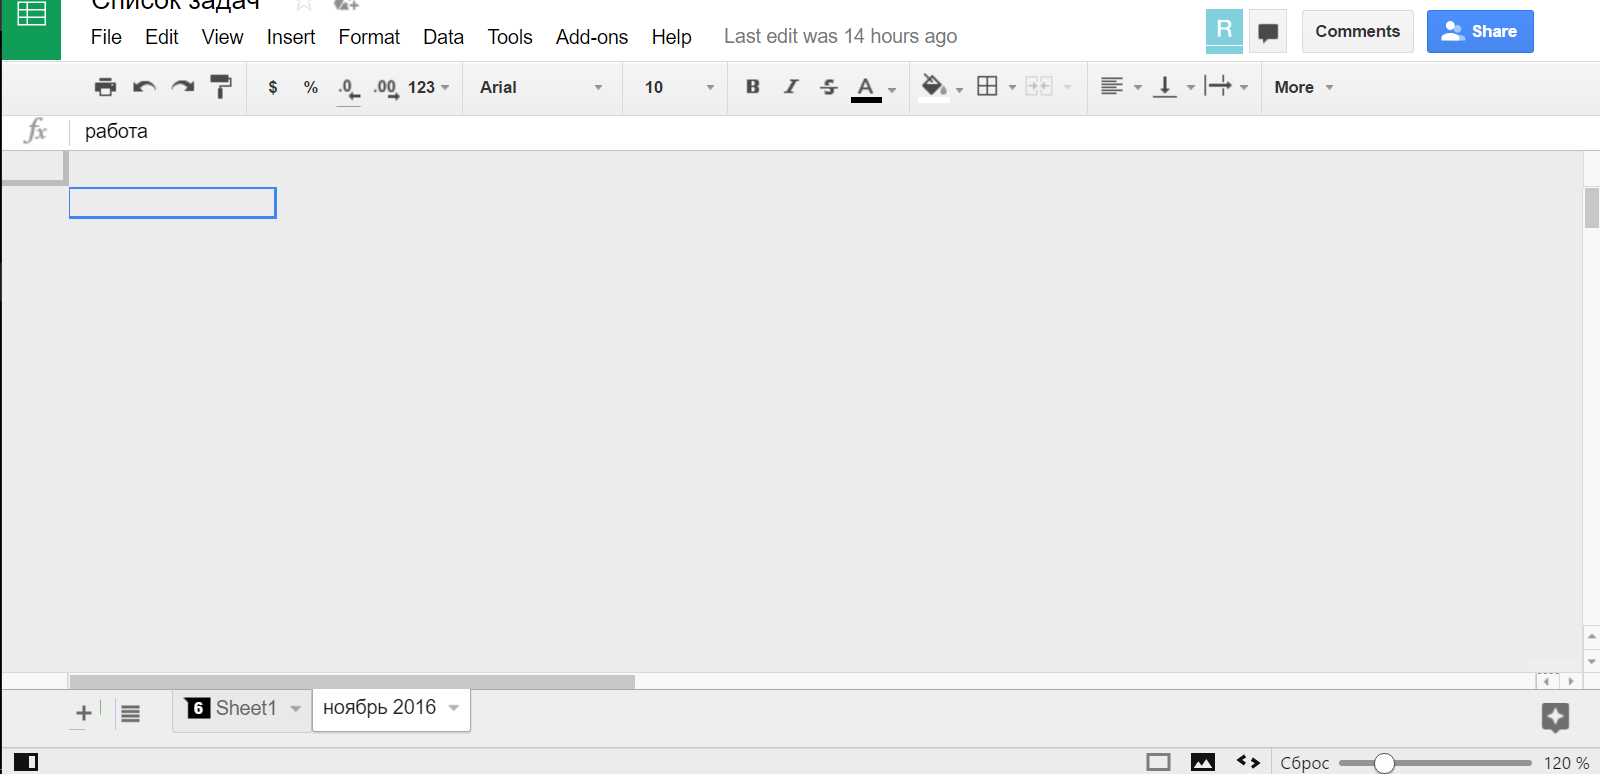This screenshot has width=1600, height=774.
Task: Open the 123 number formats dropdown
Action: pos(428,87)
